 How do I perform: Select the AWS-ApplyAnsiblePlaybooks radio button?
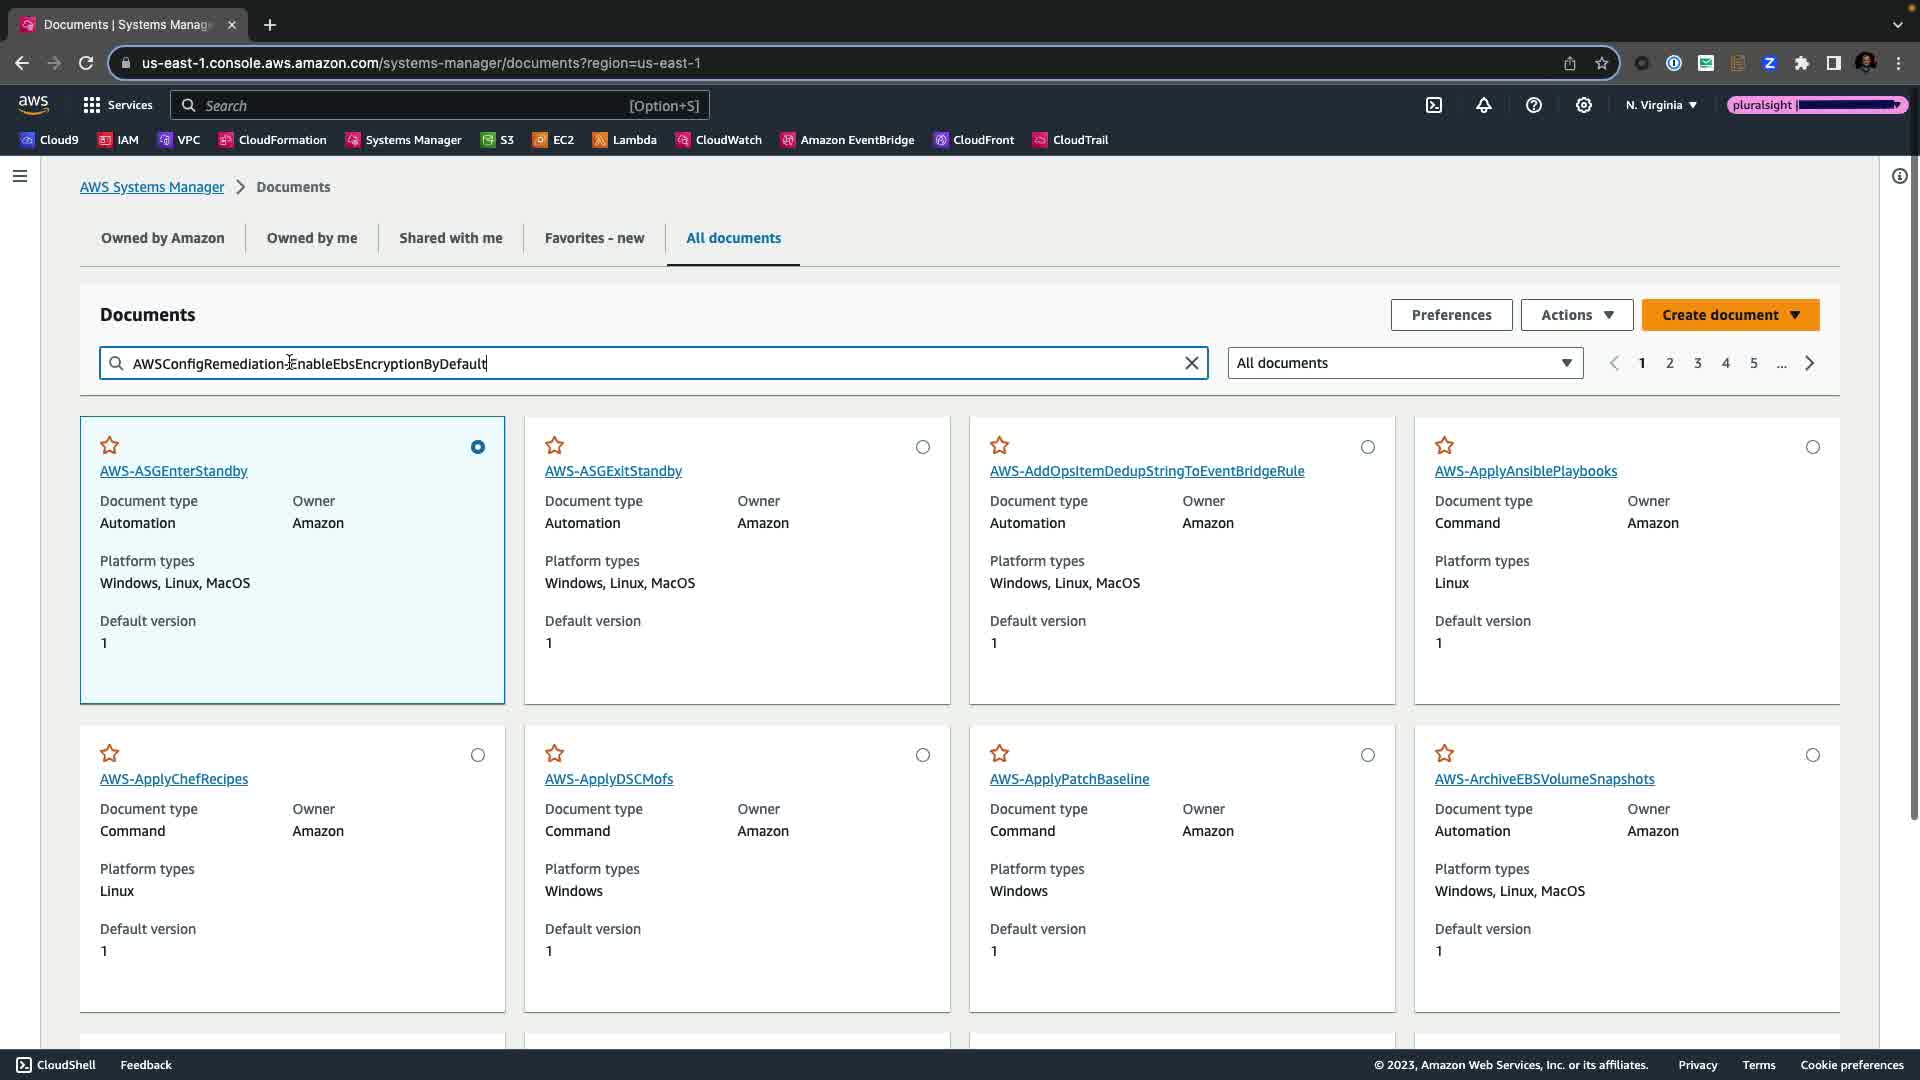(x=1813, y=447)
